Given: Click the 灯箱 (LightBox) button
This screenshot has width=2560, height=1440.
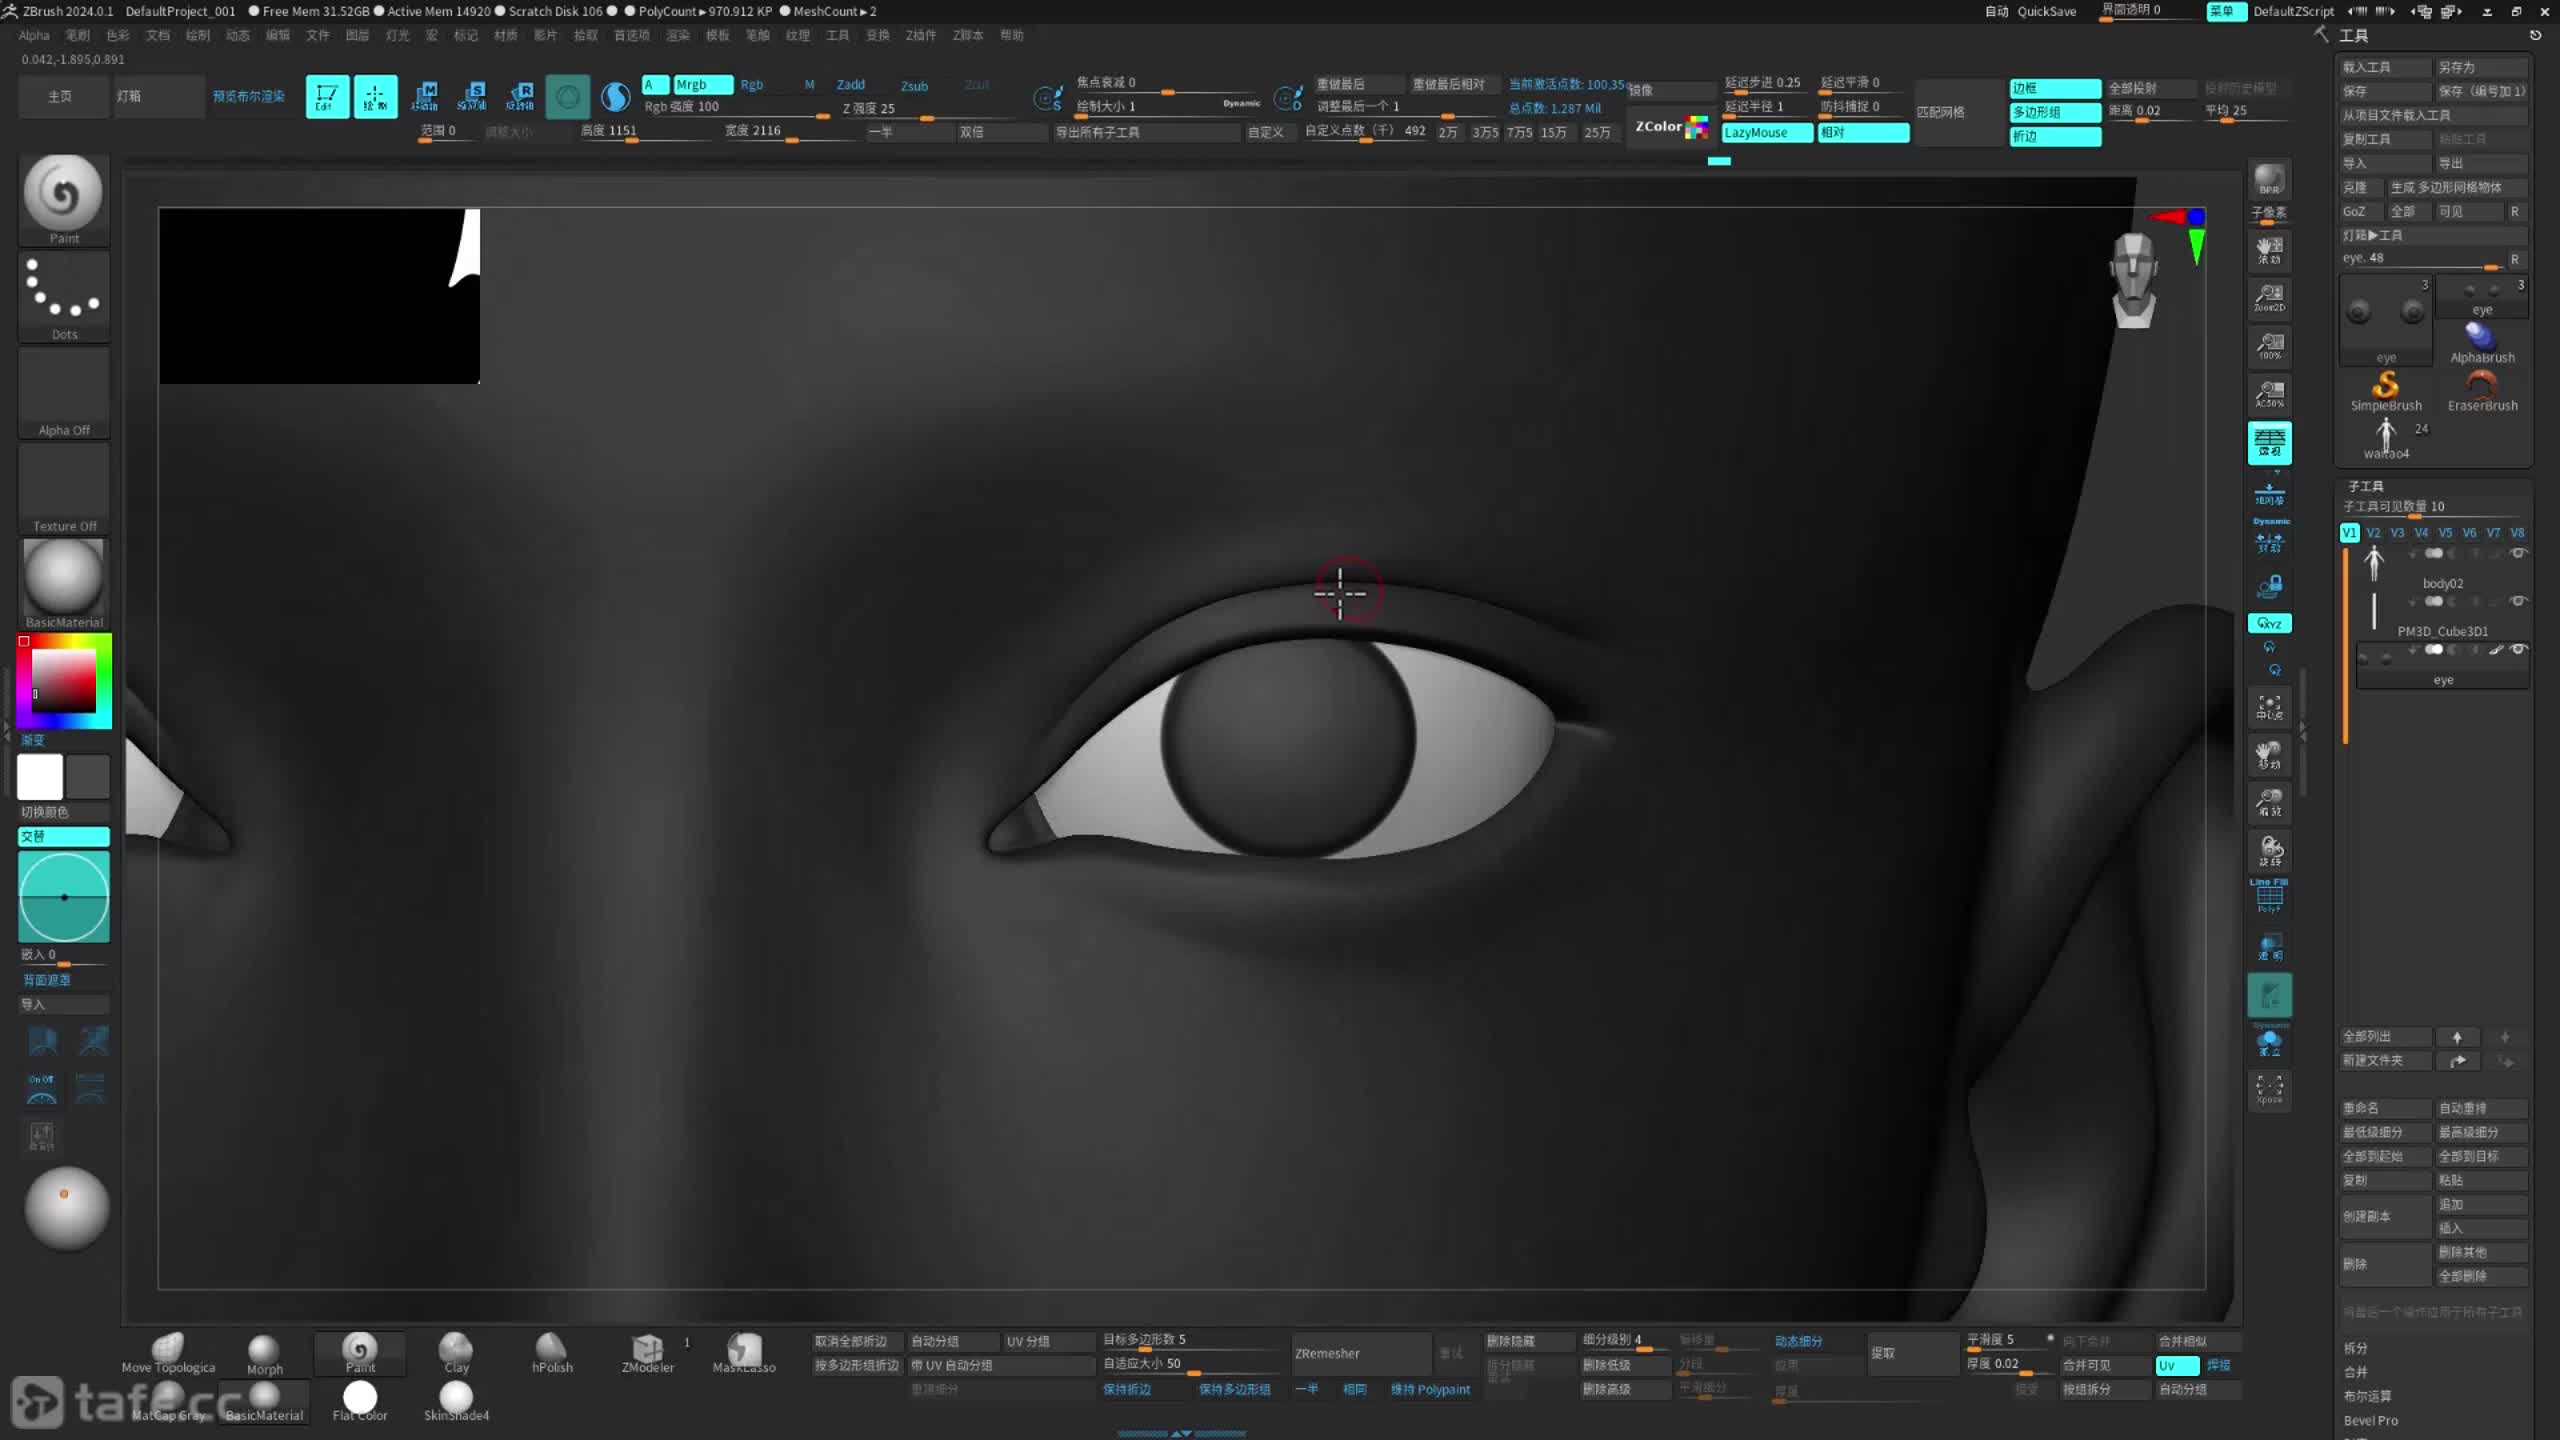Looking at the screenshot, I should point(159,97).
